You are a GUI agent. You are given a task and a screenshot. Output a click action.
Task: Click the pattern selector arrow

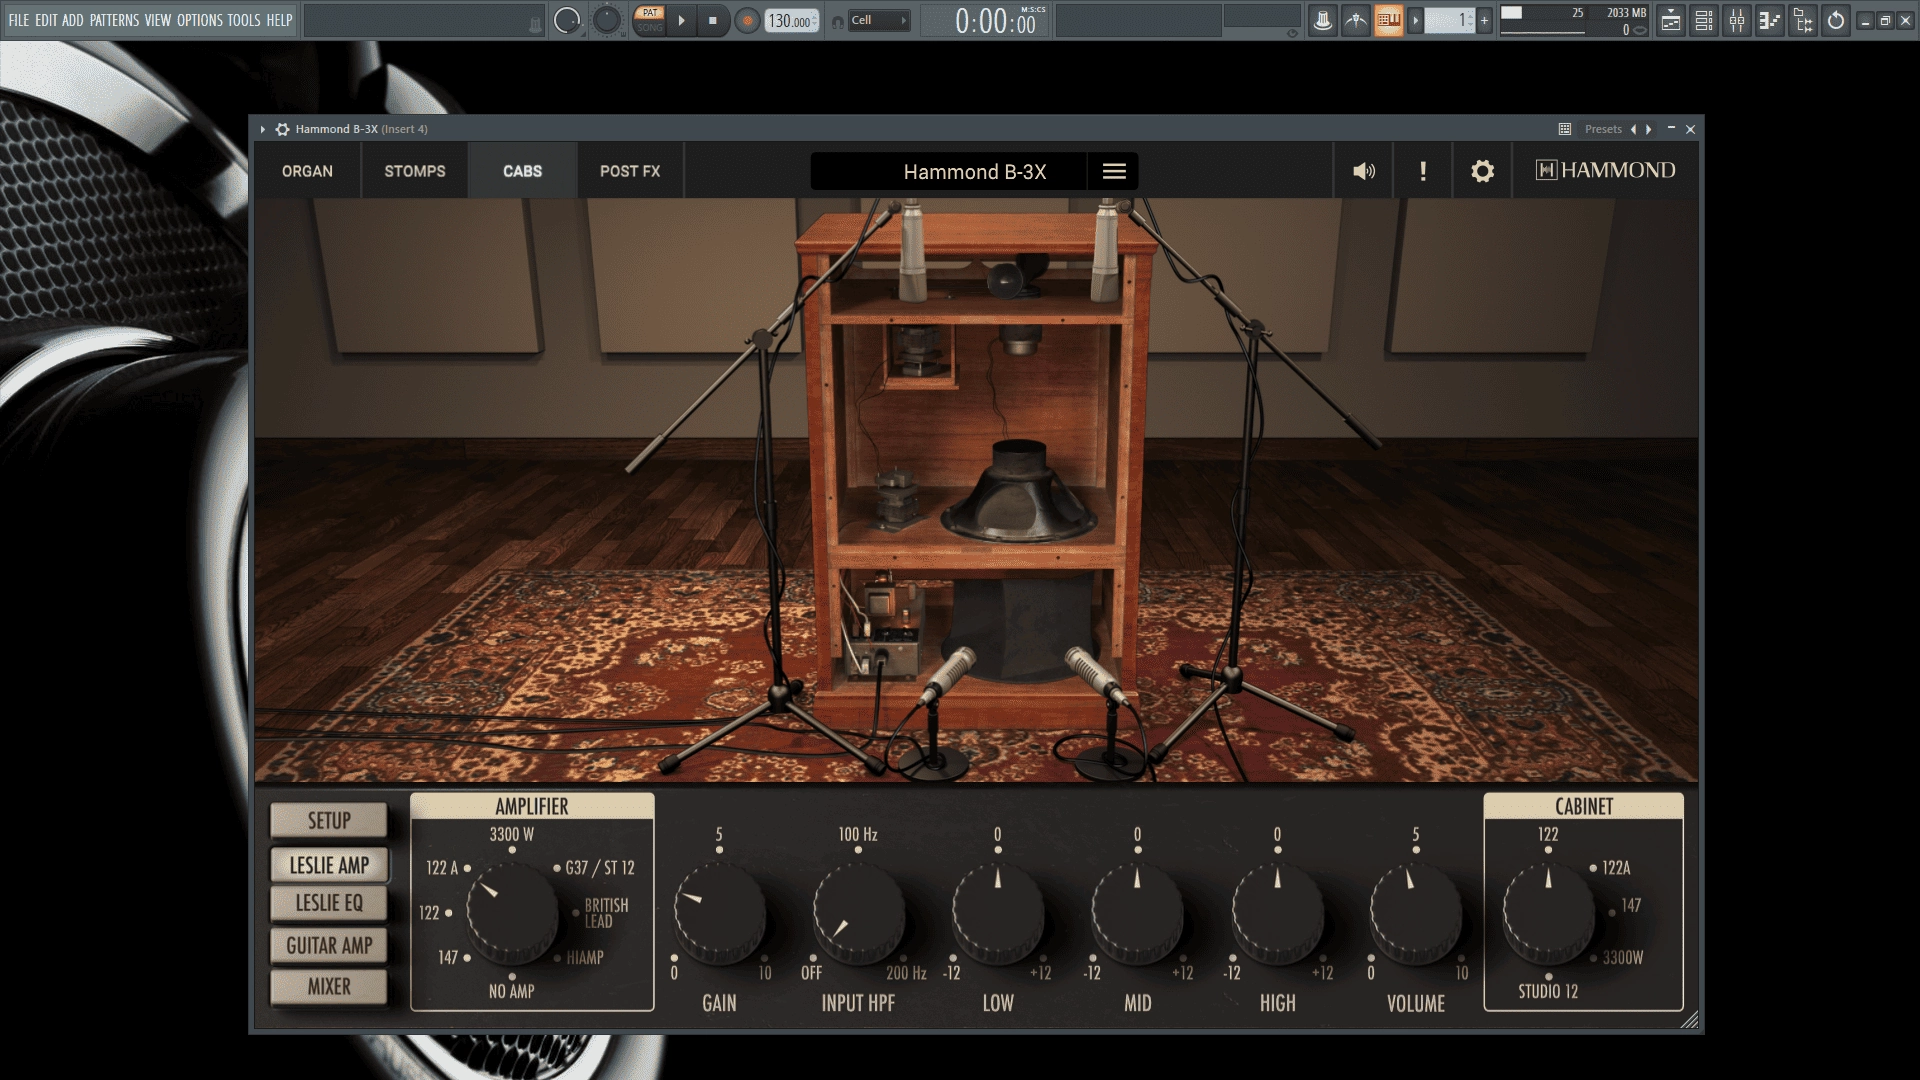click(x=1415, y=20)
